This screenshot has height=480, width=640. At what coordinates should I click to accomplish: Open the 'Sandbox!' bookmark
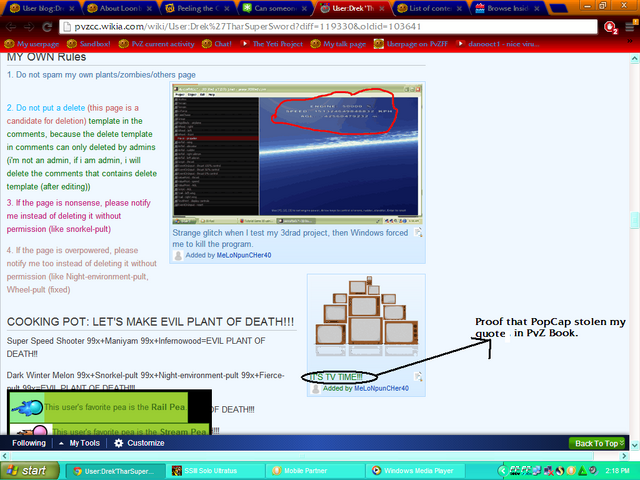point(89,44)
